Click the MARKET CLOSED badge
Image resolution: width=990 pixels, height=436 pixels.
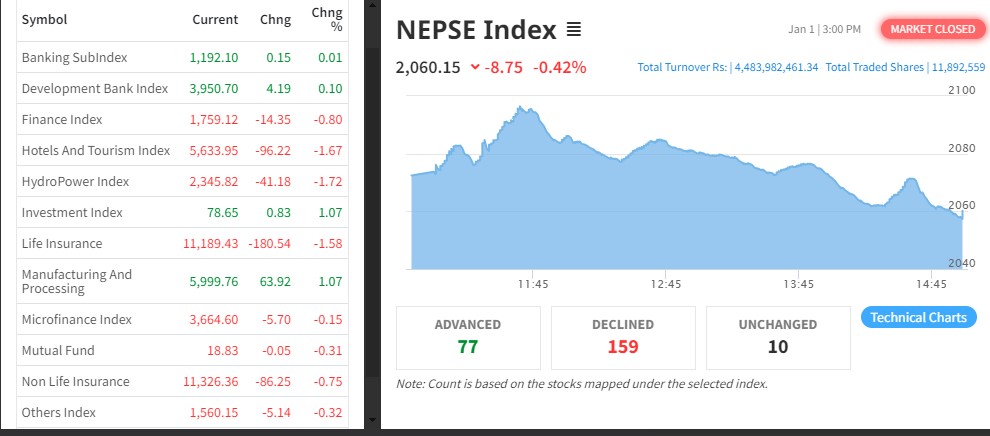931,29
